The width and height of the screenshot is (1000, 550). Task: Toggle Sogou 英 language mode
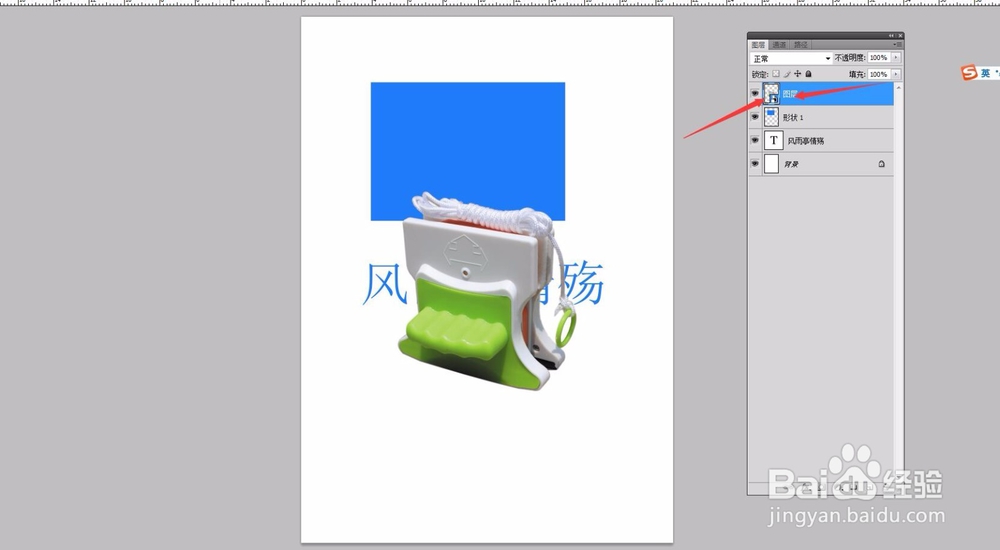click(985, 73)
